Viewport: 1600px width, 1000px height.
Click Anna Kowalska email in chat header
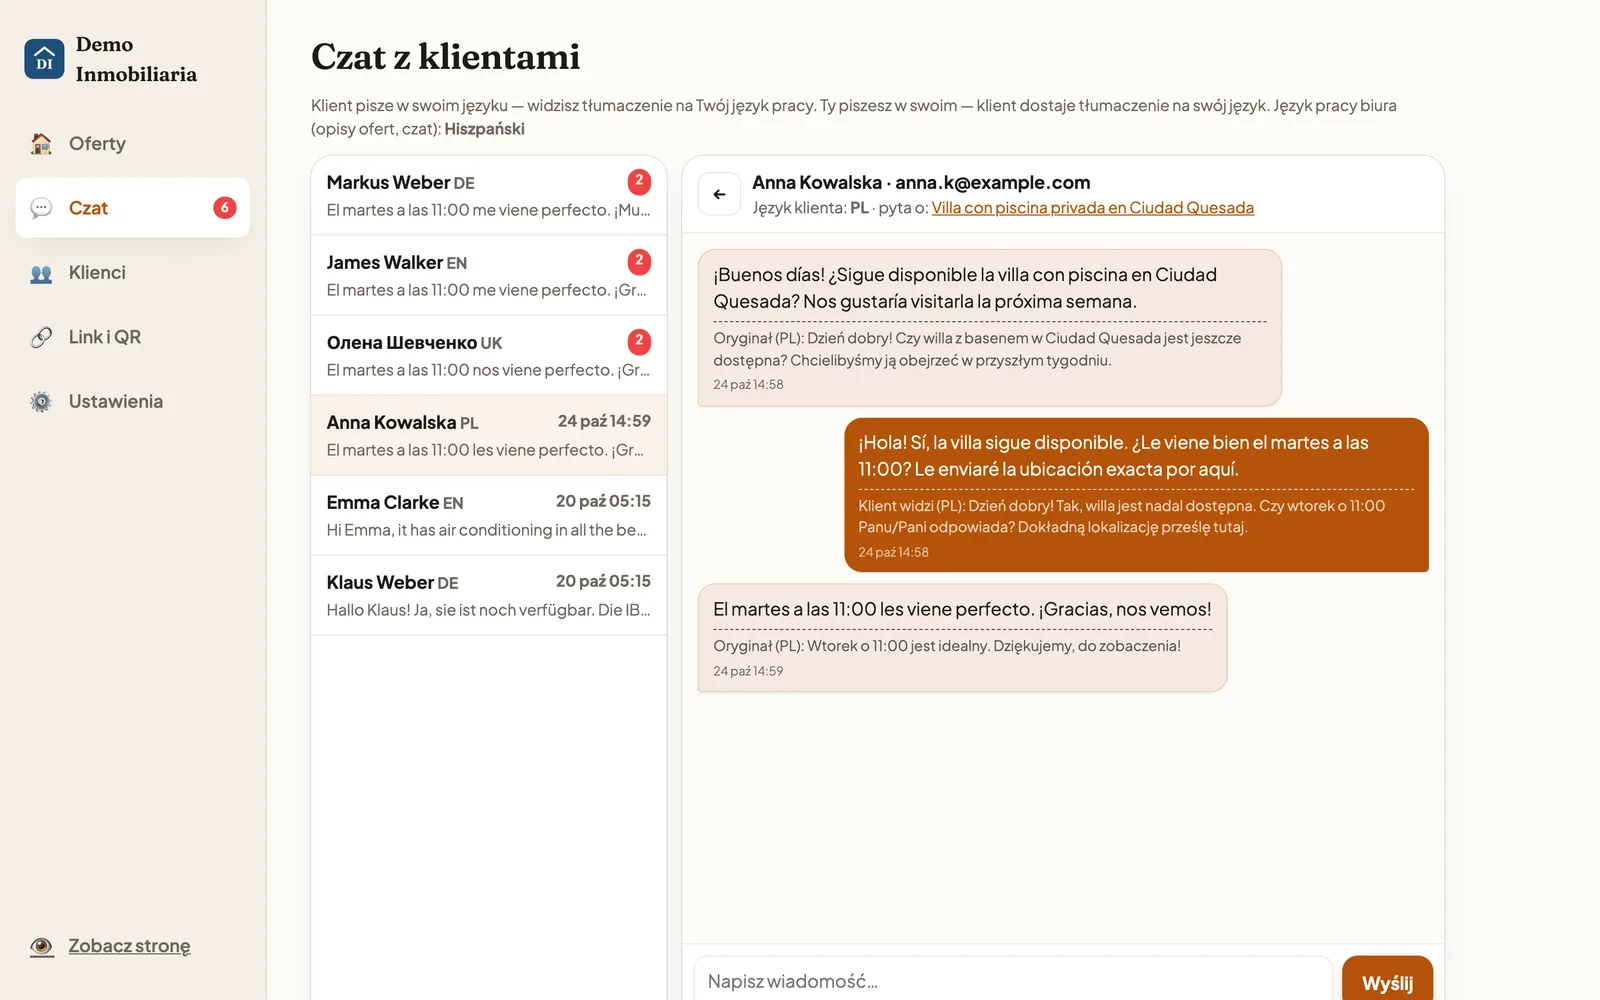click(x=993, y=183)
